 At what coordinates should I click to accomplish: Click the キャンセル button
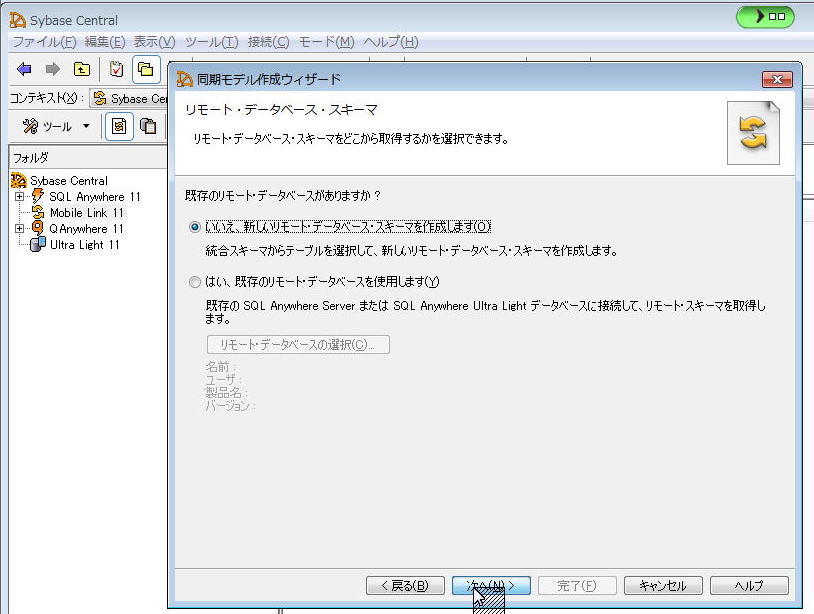coord(662,585)
